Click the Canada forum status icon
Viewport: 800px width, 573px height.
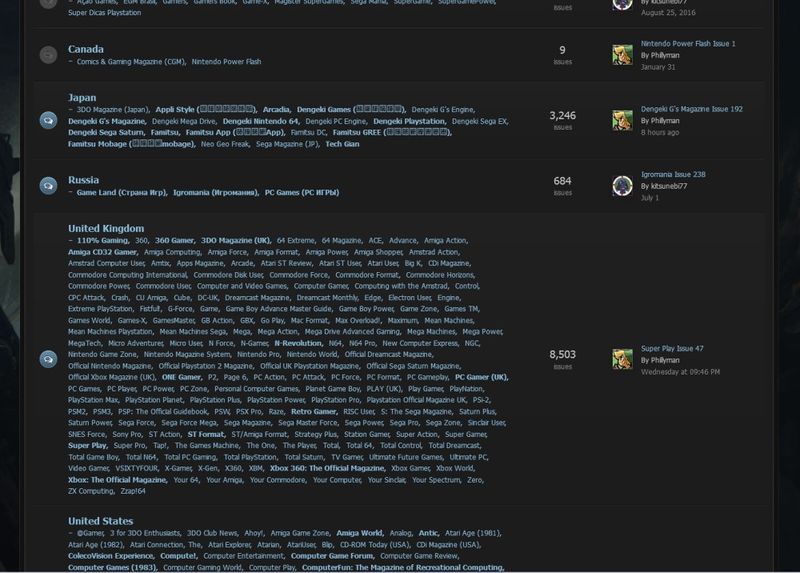(48, 55)
